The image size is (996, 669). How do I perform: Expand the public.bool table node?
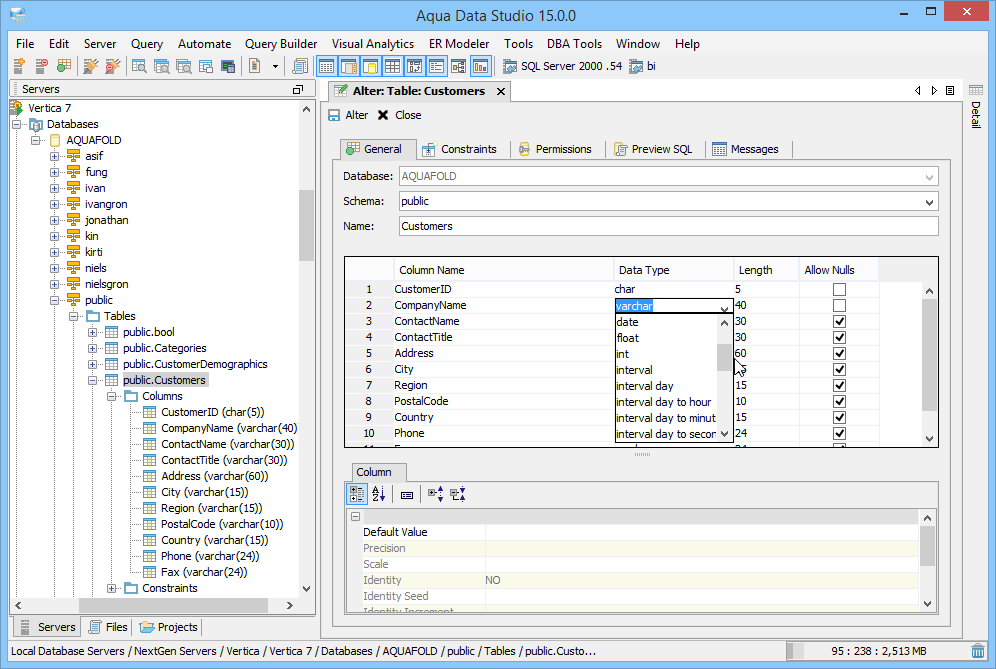(x=93, y=332)
